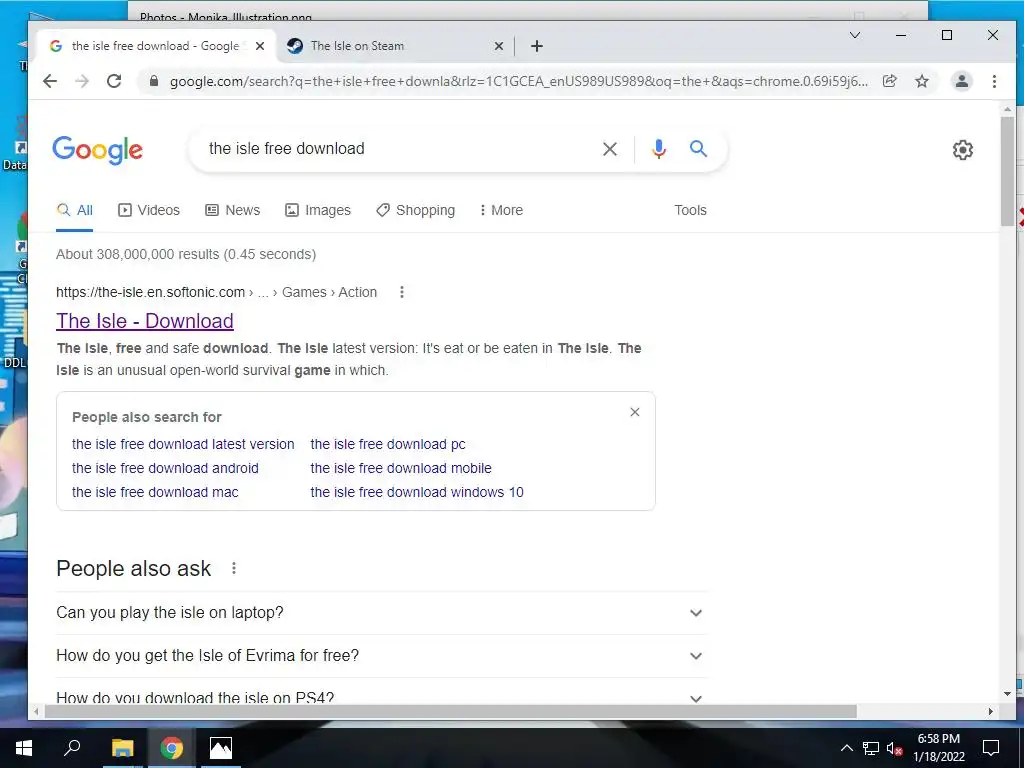
Task: Search 'the isle free download mac'
Action: (155, 492)
